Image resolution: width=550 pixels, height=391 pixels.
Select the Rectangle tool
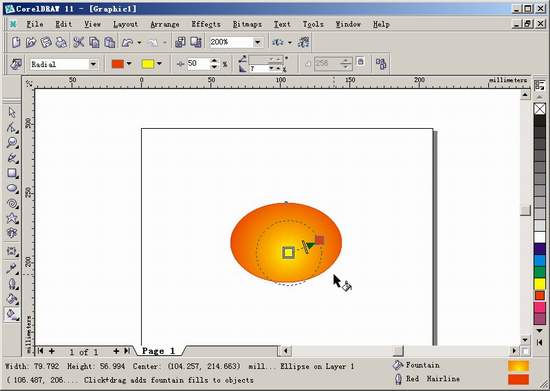coord(12,173)
